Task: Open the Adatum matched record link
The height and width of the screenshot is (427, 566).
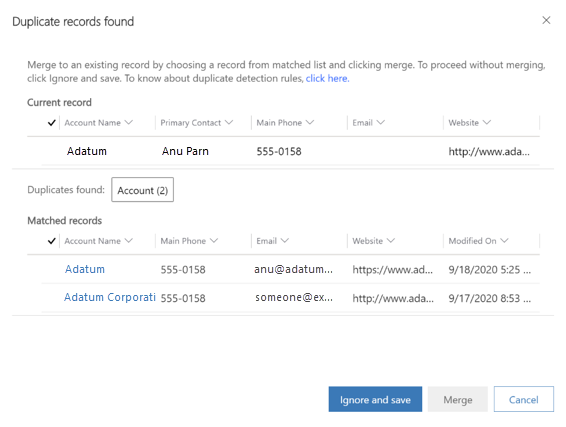Action: (x=85, y=269)
